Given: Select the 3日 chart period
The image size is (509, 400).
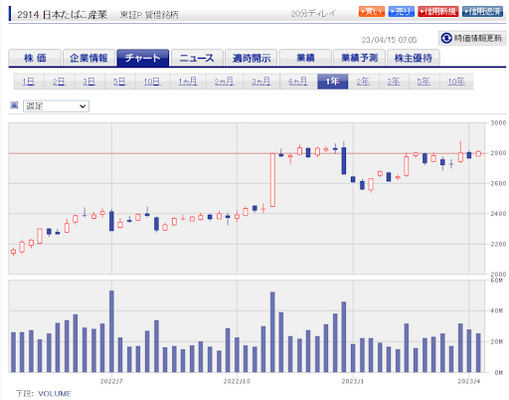Looking at the screenshot, I should click(89, 82).
